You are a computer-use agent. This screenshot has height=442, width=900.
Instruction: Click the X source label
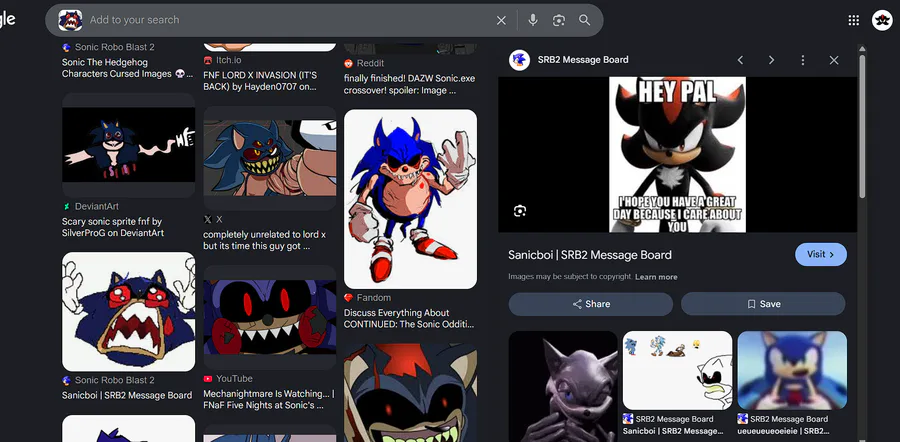pyautogui.click(x=219, y=219)
